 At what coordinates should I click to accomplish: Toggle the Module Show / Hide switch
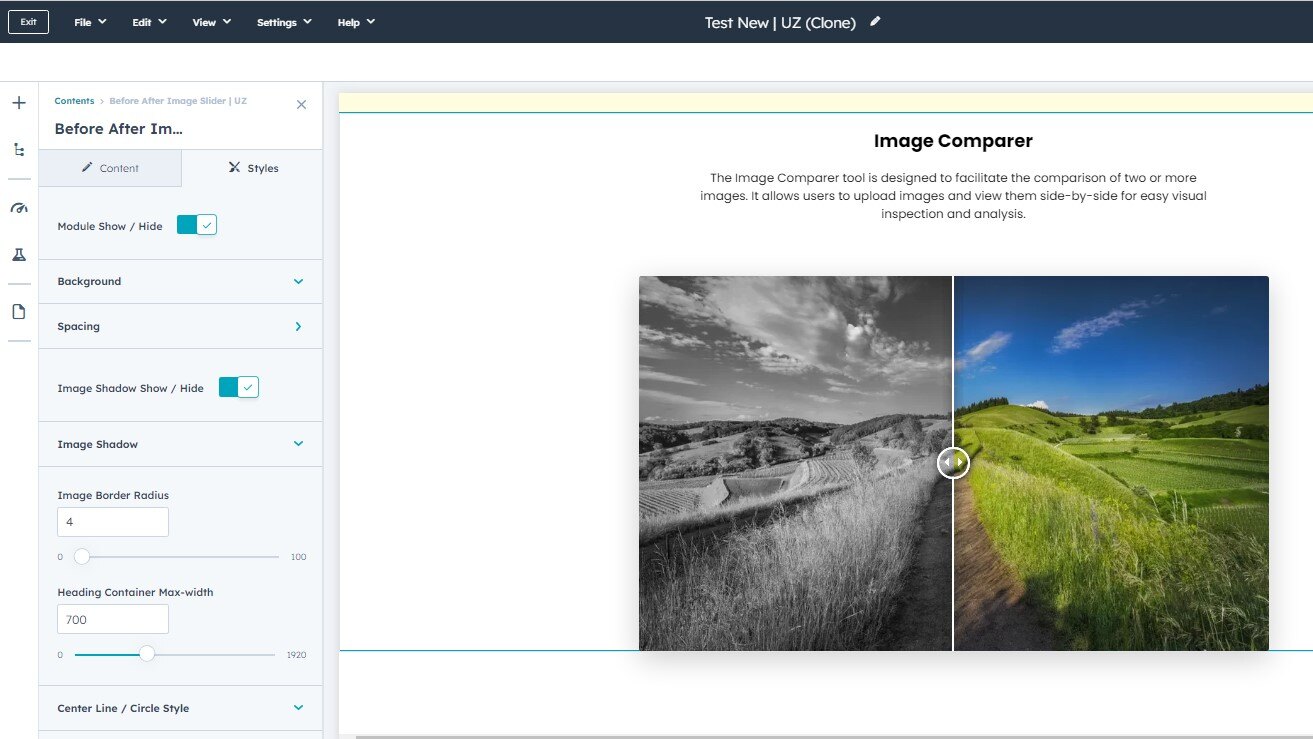click(x=197, y=226)
